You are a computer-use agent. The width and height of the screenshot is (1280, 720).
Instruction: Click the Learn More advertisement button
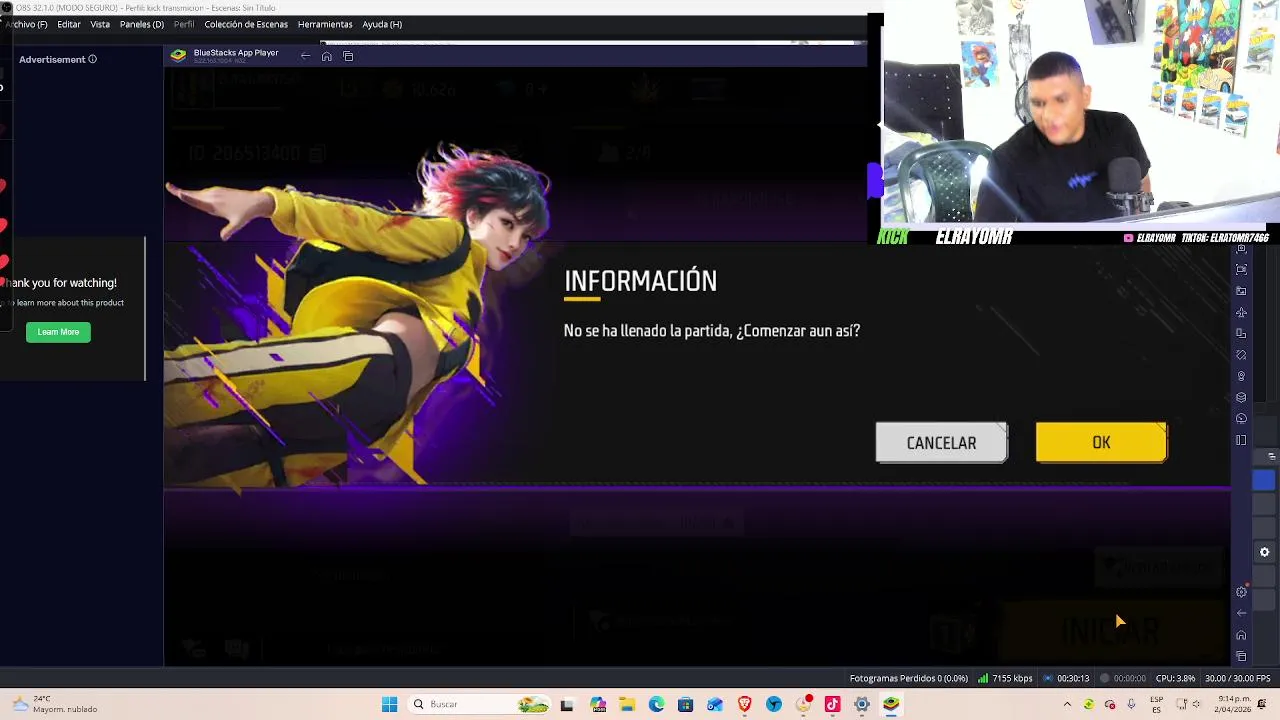coord(58,331)
